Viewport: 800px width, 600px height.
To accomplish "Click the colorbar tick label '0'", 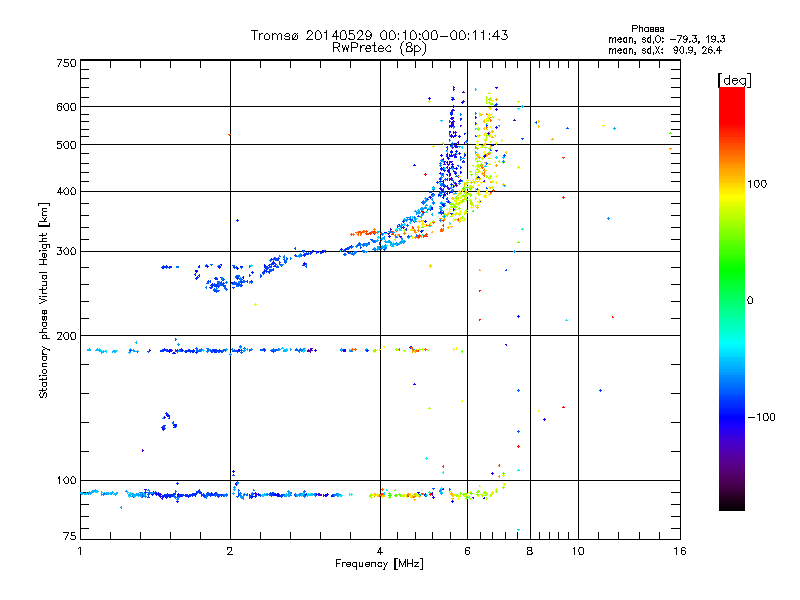I will [x=750, y=300].
